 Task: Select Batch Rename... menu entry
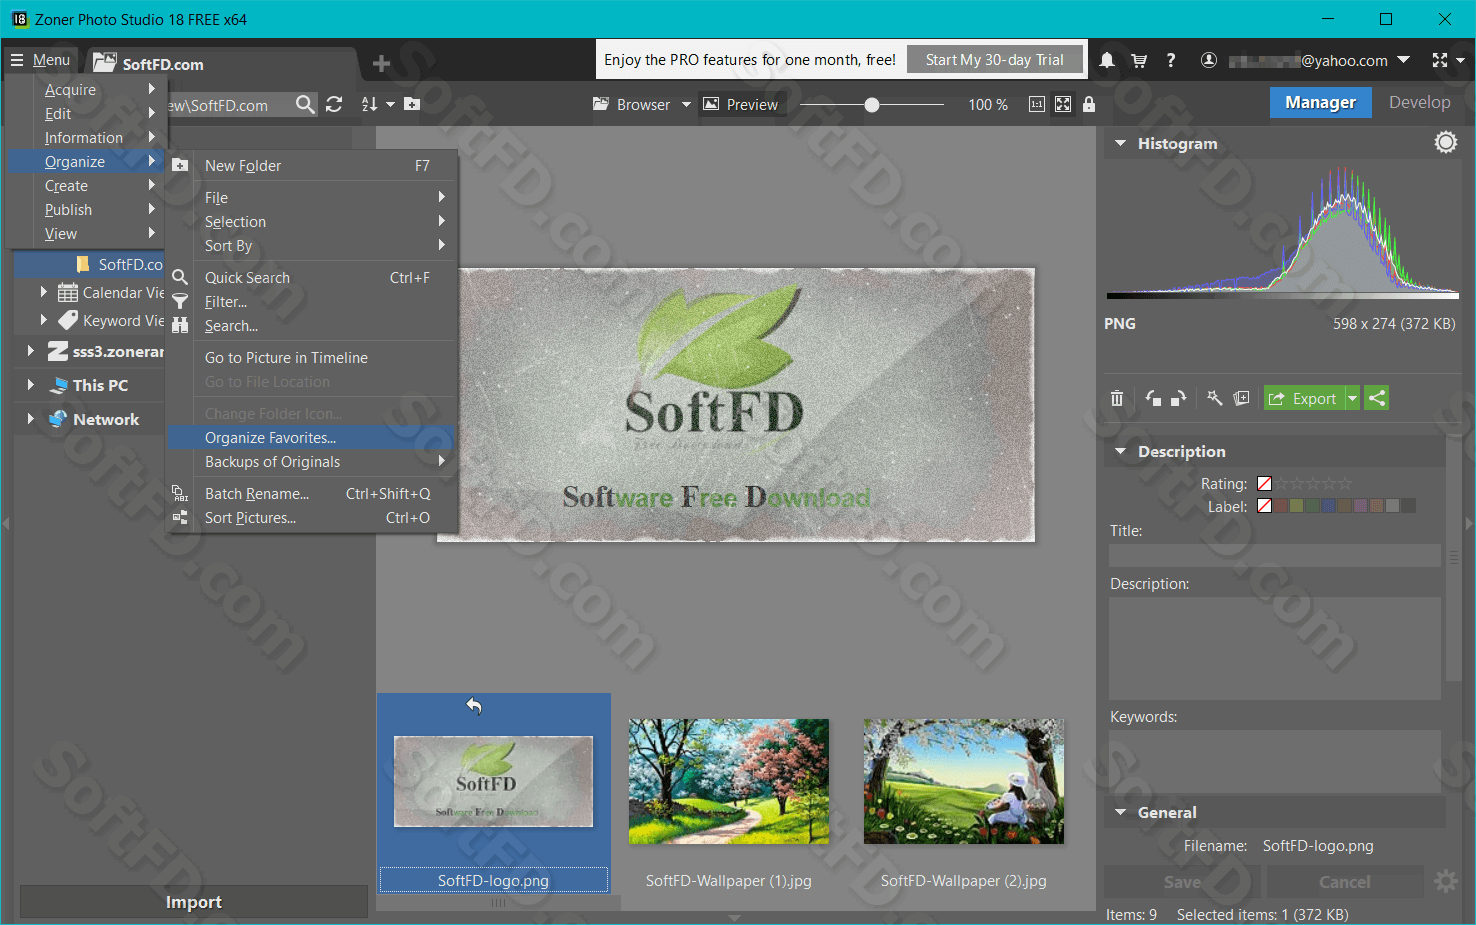pyautogui.click(x=310, y=493)
